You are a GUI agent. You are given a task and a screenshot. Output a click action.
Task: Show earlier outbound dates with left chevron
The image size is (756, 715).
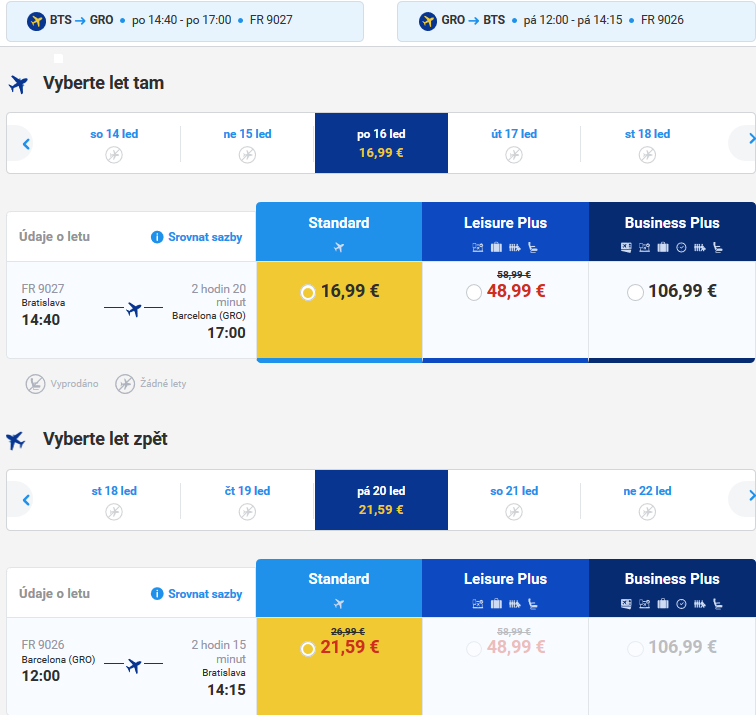[x=27, y=144]
